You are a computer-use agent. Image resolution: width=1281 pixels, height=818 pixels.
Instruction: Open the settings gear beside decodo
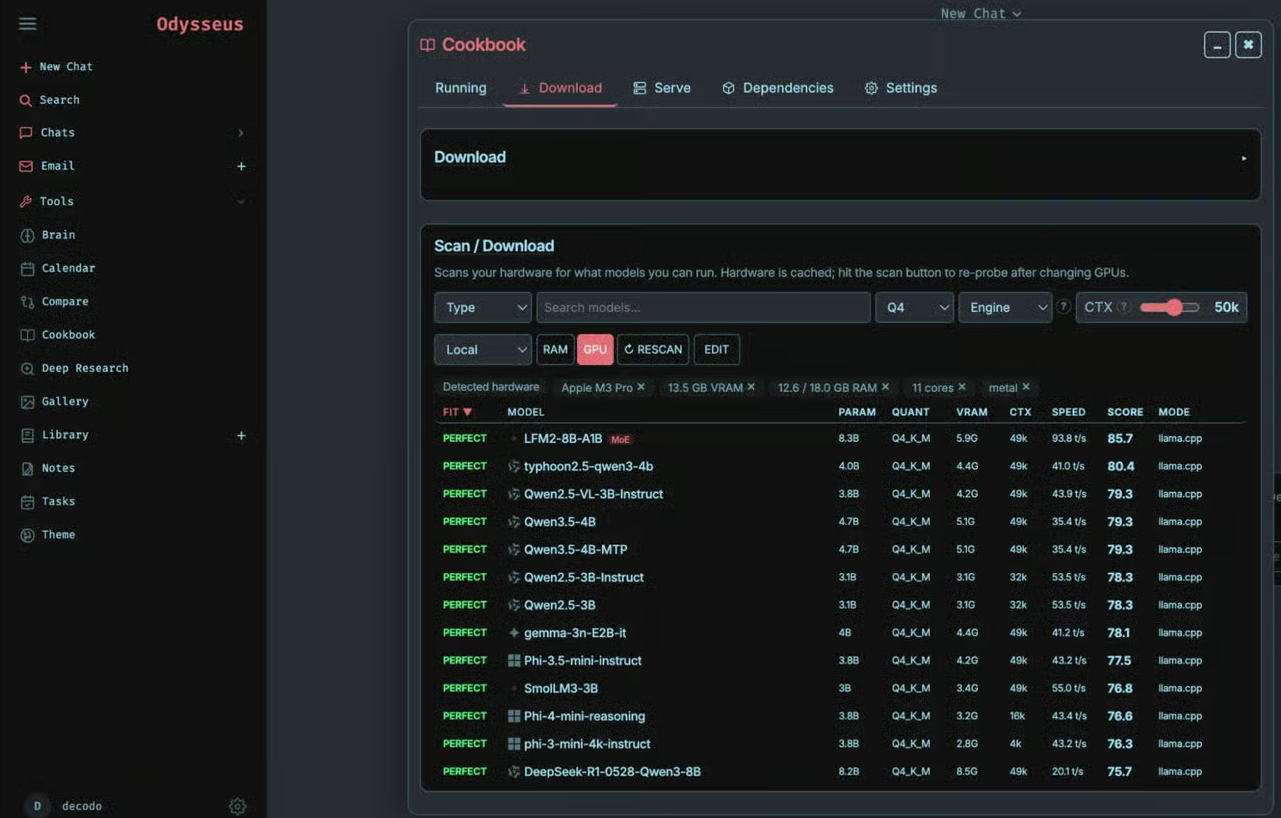click(x=237, y=806)
